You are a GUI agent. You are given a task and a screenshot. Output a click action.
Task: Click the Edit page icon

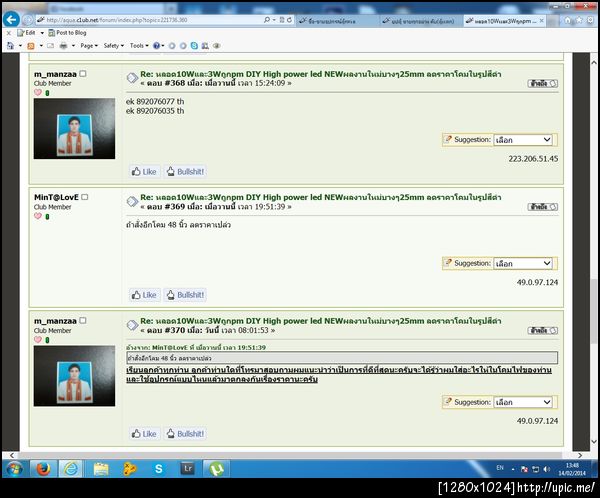point(20,33)
